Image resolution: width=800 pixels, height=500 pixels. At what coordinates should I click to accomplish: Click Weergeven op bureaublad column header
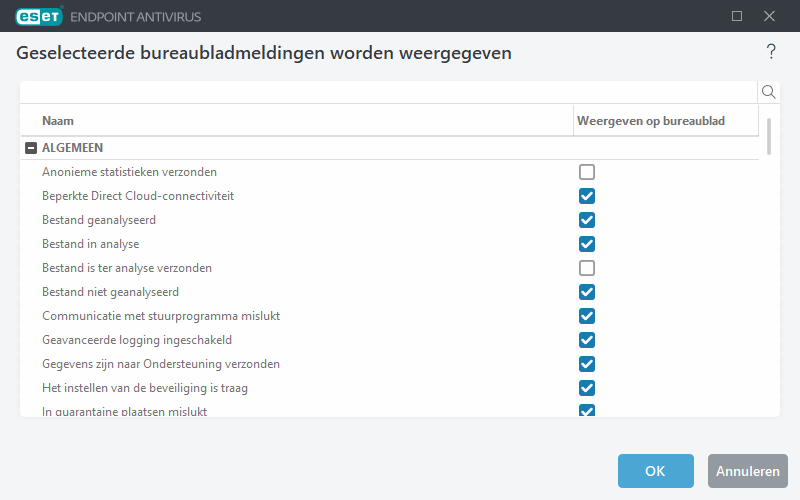click(x=666, y=121)
